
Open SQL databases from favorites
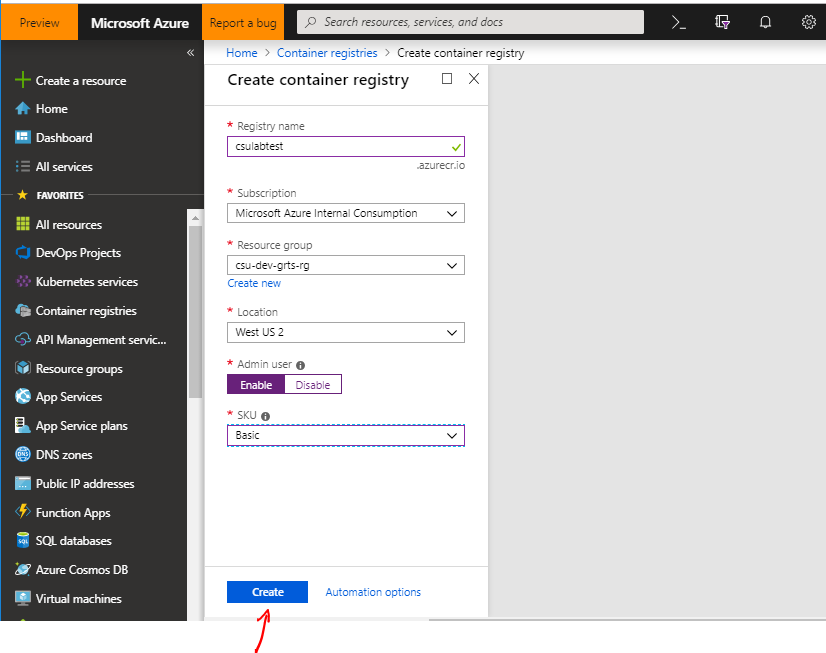pos(74,541)
